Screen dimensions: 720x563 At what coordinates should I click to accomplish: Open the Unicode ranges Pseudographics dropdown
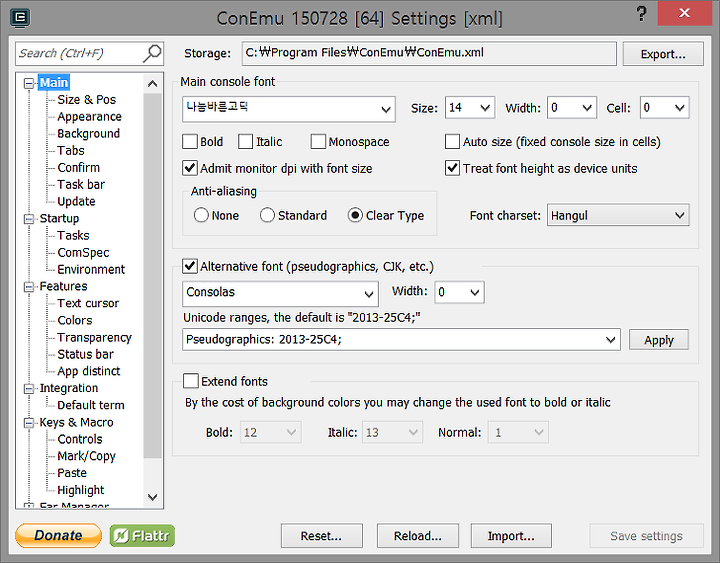(x=401, y=340)
